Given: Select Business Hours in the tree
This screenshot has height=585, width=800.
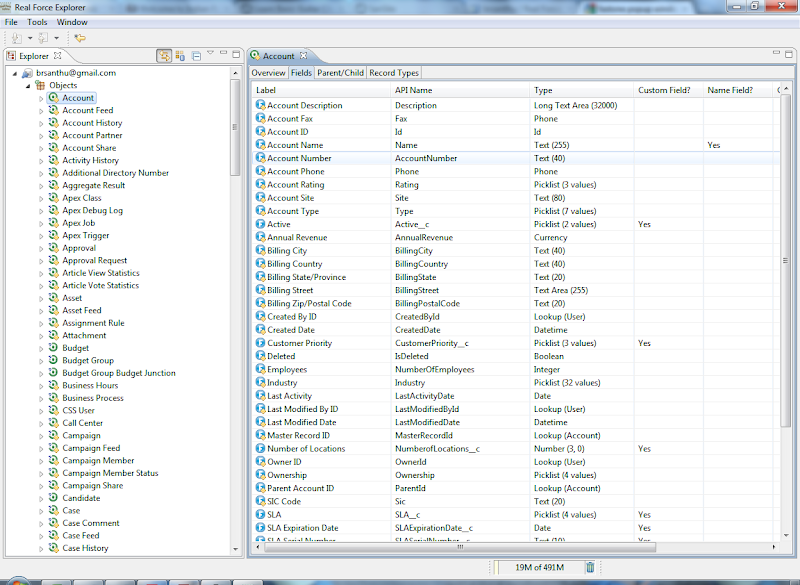Looking at the screenshot, I should tap(90, 385).
